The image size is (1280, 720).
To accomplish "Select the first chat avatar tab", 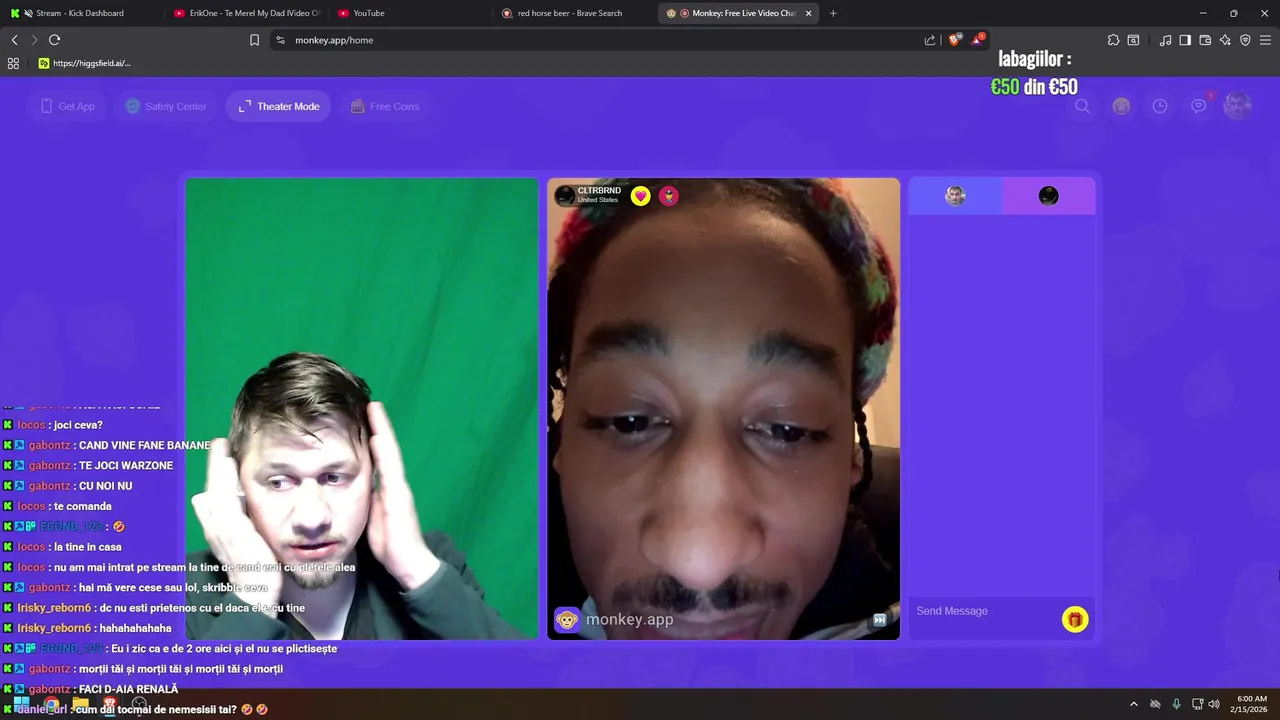I will coord(955,196).
